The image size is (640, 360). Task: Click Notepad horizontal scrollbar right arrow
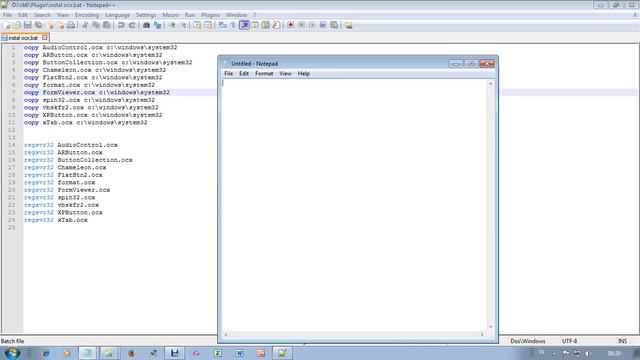(x=482, y=335)
